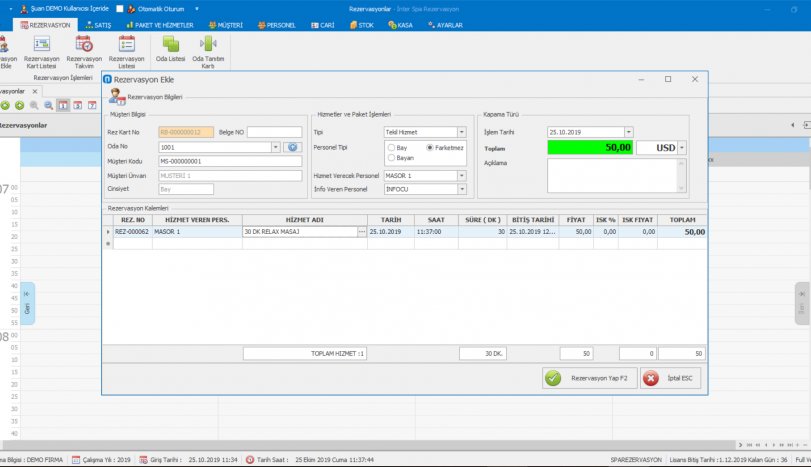Switch to MÜŞTERİ ribbon tab
Image resolution: width=811 pixels, height=467 pixels.
(226, 25)
